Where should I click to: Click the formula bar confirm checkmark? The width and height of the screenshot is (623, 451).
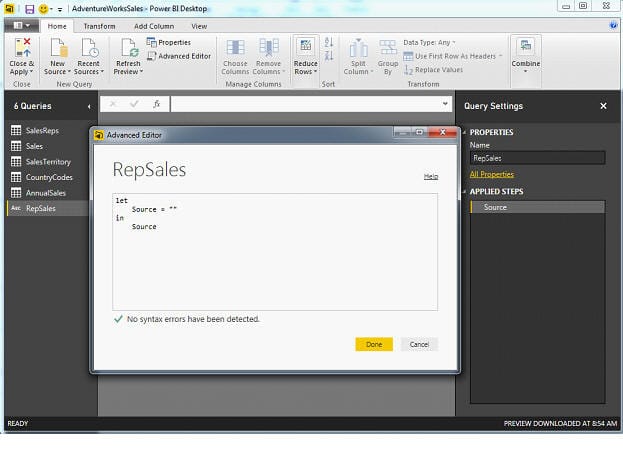pyautogui.click(x=134, y=104)
